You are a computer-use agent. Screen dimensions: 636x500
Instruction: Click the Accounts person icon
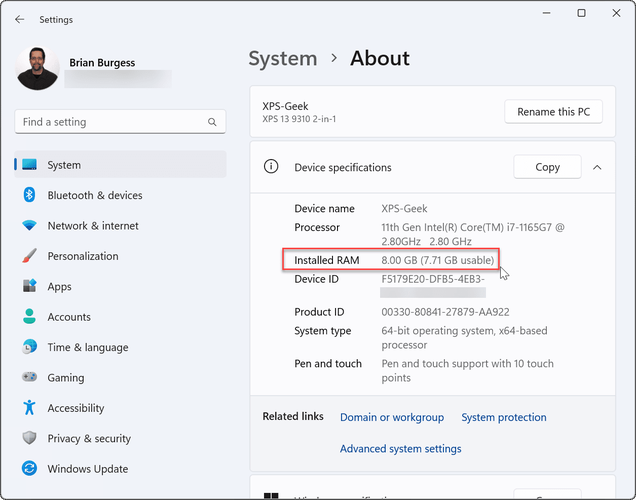(x=29, y=317)
